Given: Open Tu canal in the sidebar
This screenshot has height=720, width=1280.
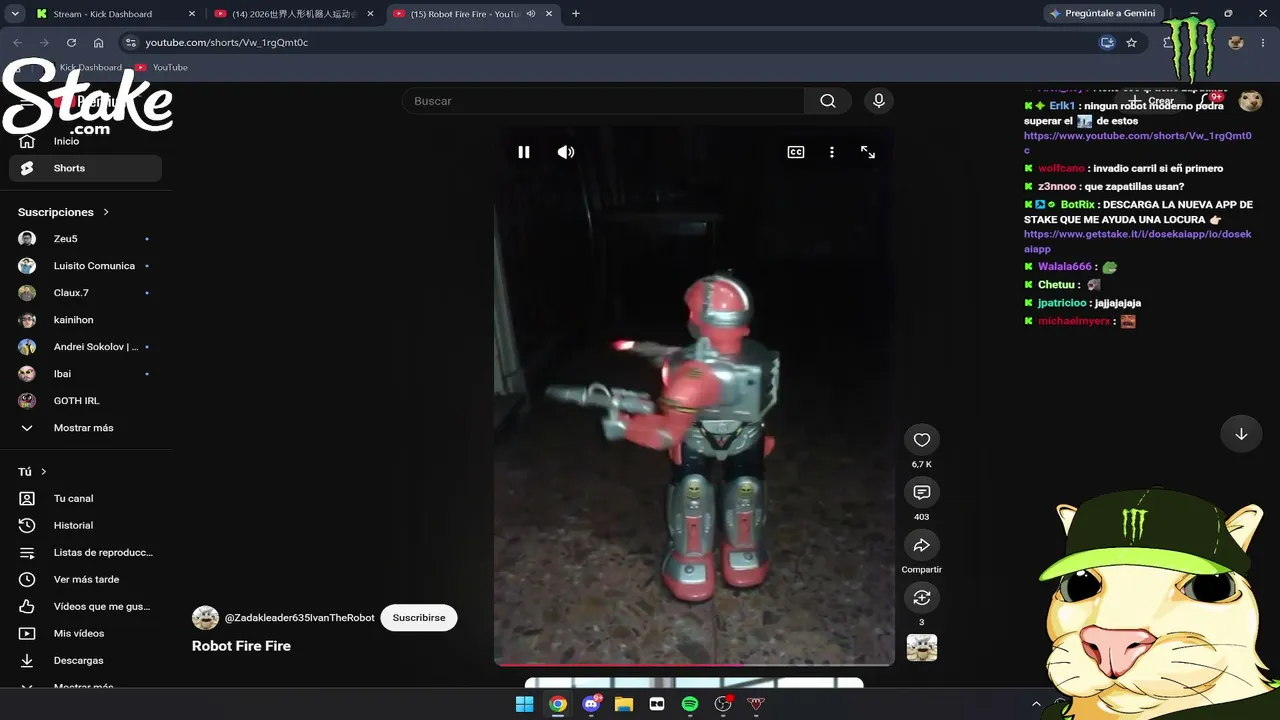Looking at the screenshot, I should point(85,498).
